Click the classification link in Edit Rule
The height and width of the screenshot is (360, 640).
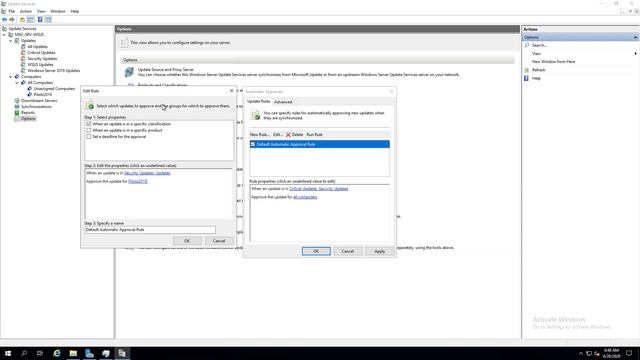147,173
